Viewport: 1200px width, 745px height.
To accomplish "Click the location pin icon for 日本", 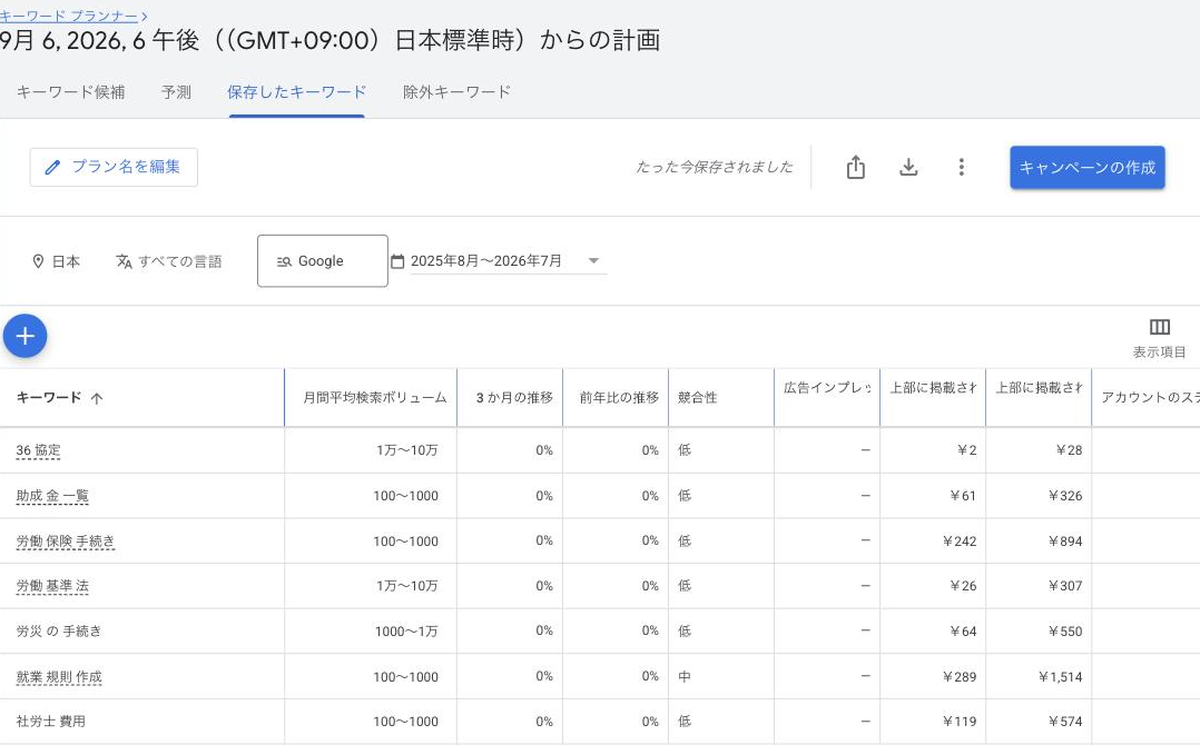I will (38, 261).
